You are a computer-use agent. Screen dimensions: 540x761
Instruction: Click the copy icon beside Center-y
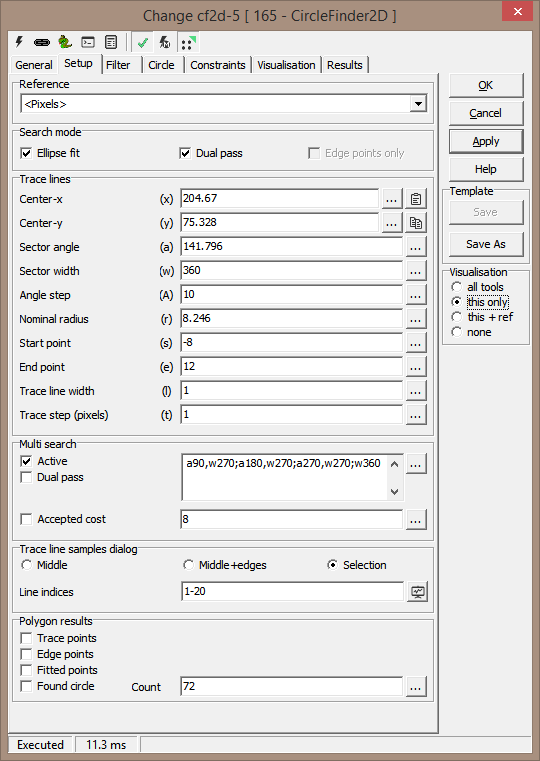pyautogui.click(x=416, y=223)
